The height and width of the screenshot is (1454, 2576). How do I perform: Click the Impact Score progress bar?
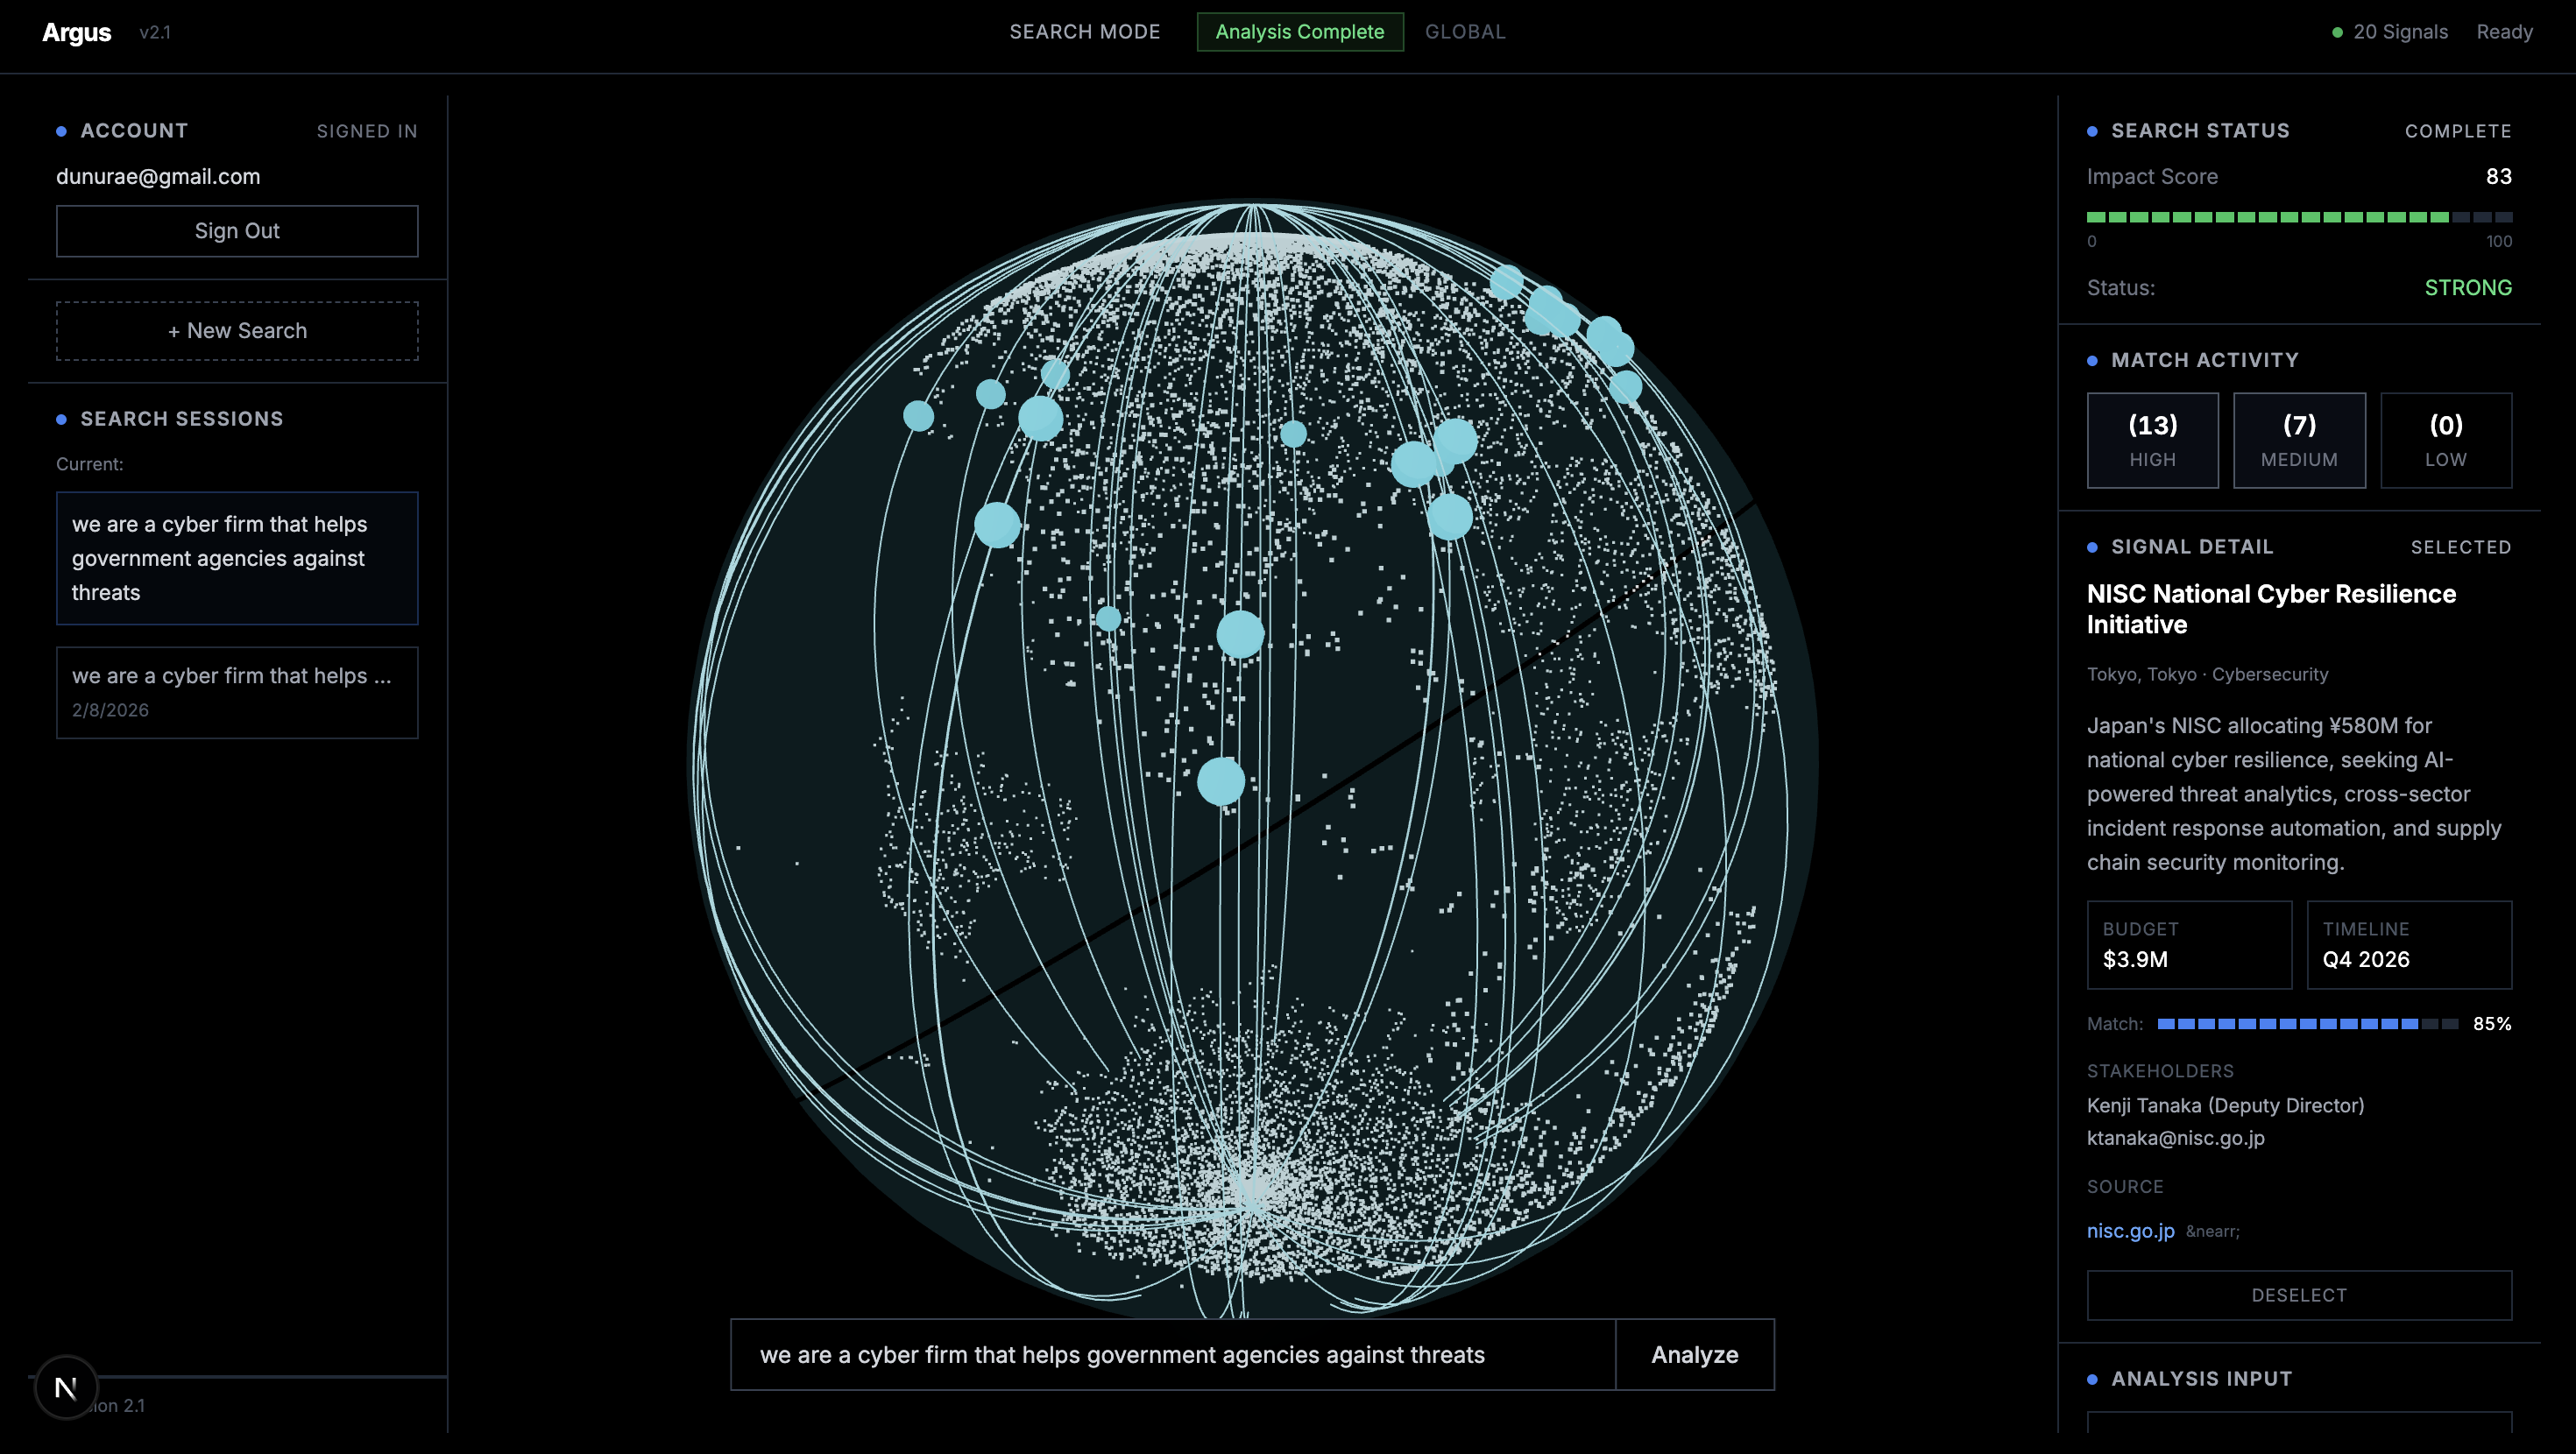[2298, 217]
